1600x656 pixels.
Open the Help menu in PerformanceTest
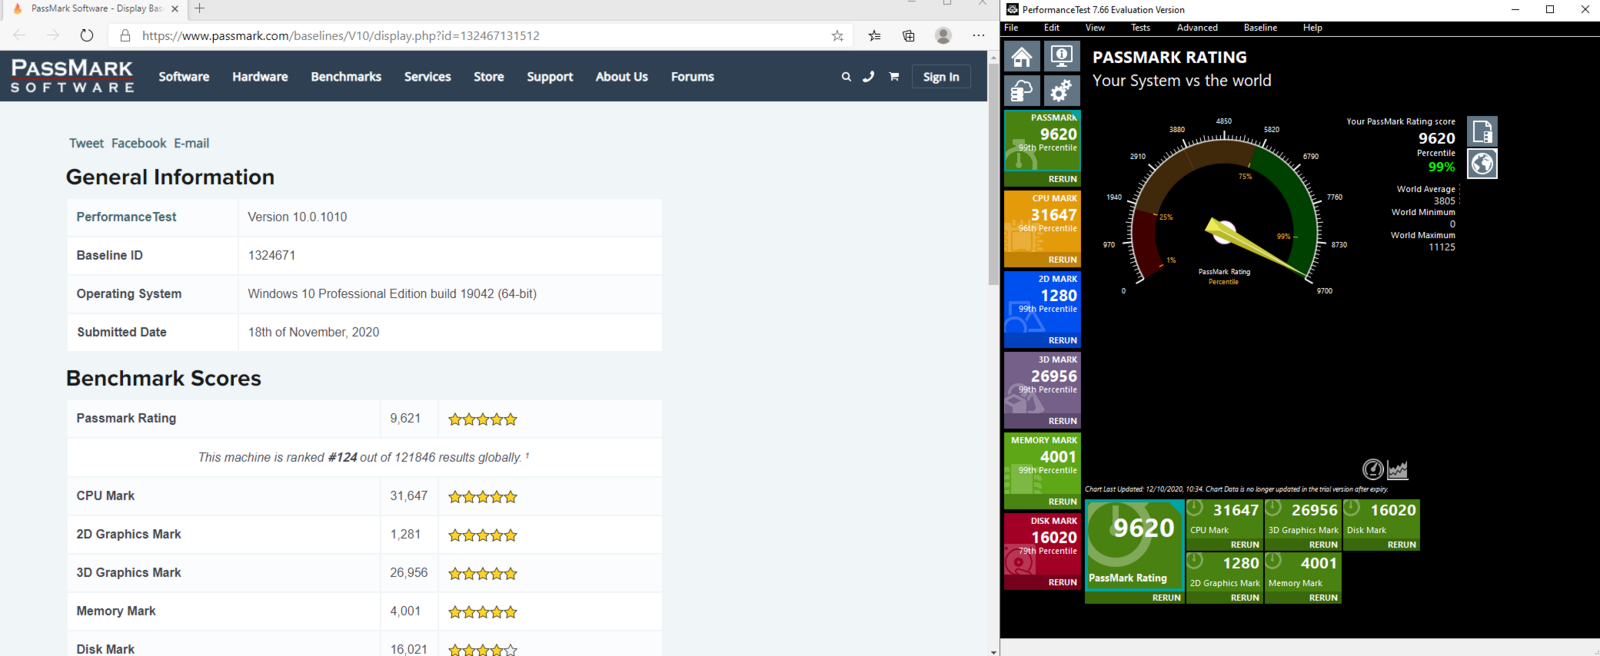coord(1312,28)
